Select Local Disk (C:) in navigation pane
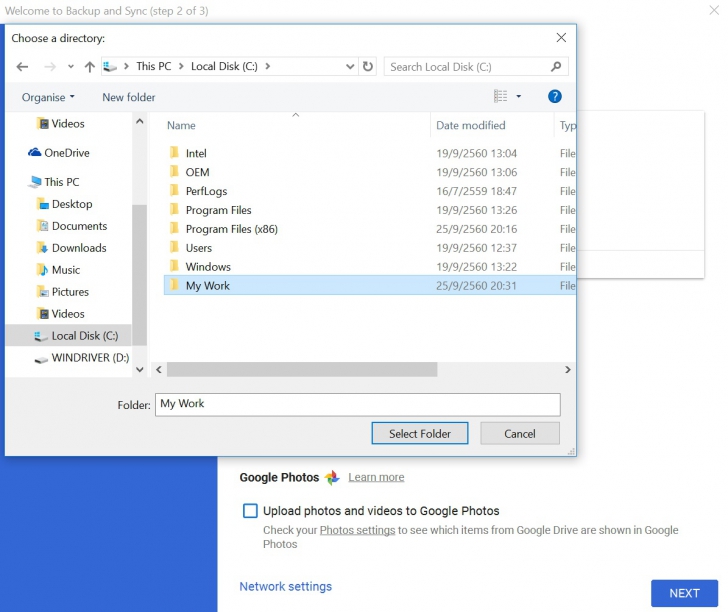Viewport: 728px width, 612px height. coord(69,336)
